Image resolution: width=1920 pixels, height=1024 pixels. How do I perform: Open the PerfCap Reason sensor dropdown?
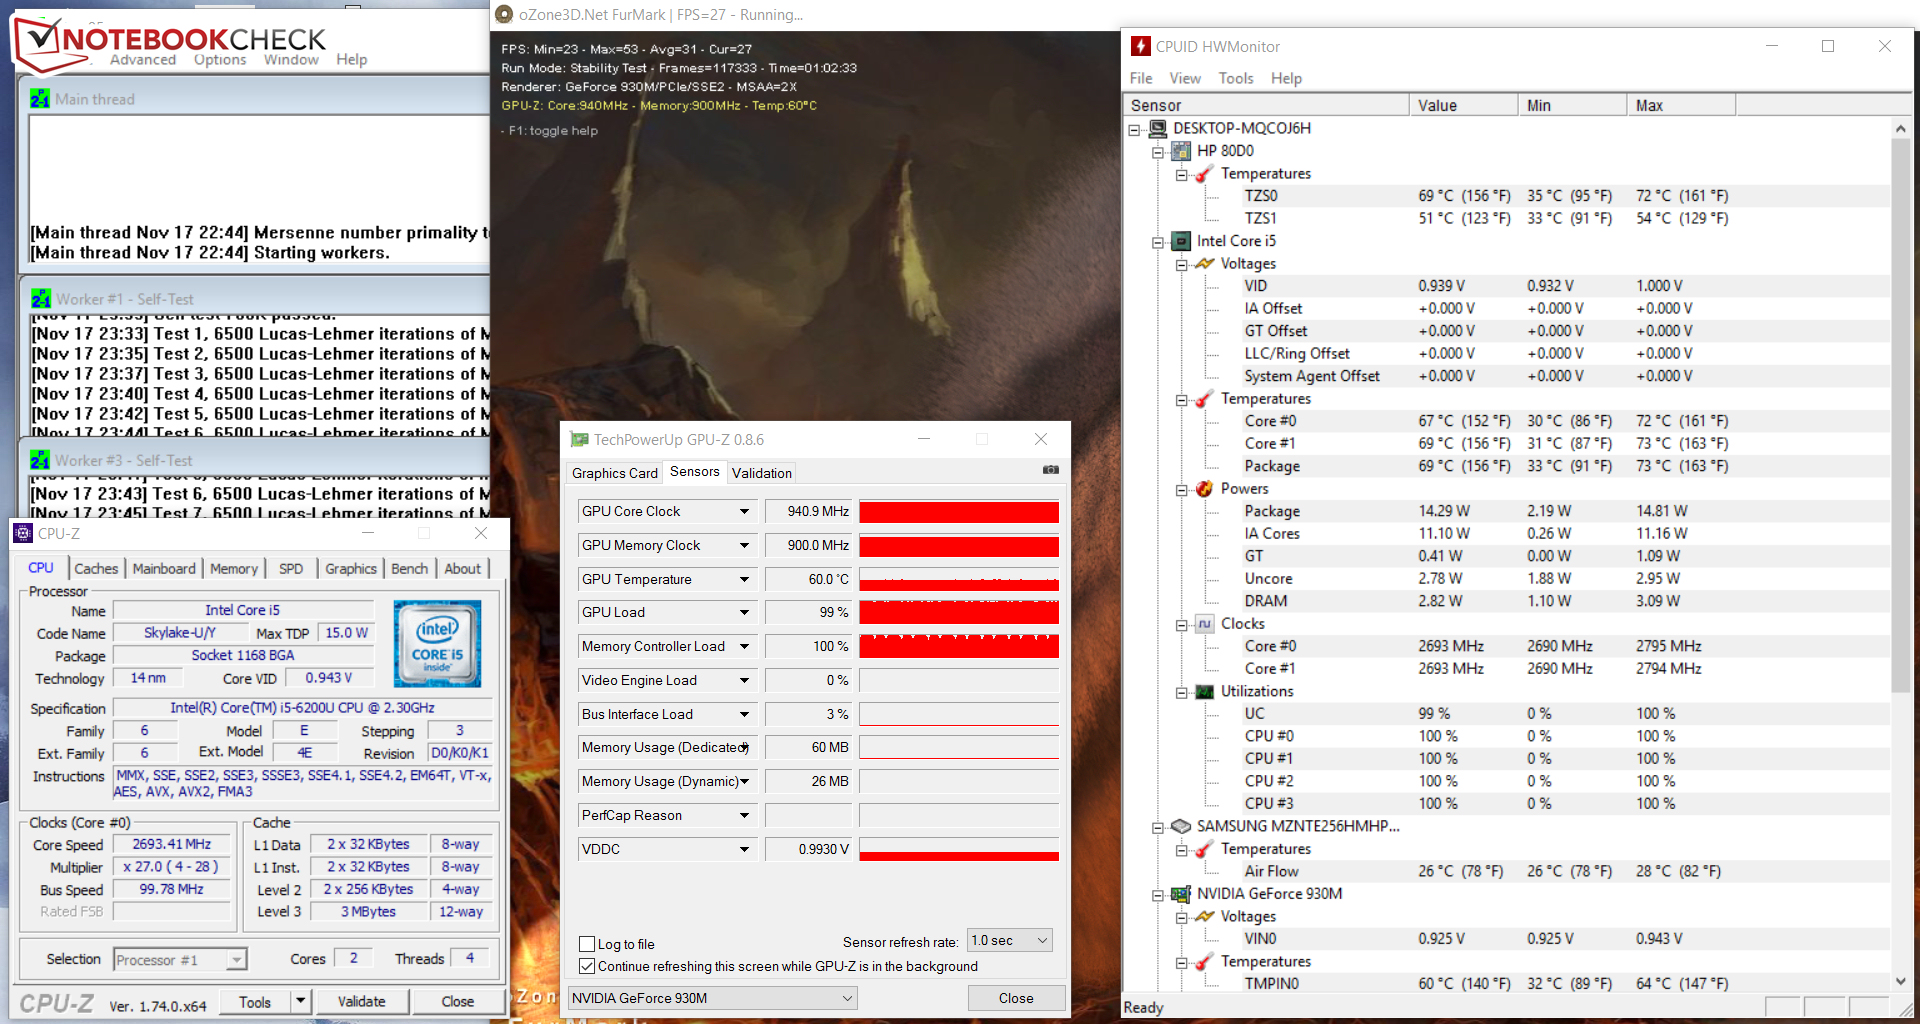[x=744, y=815]
